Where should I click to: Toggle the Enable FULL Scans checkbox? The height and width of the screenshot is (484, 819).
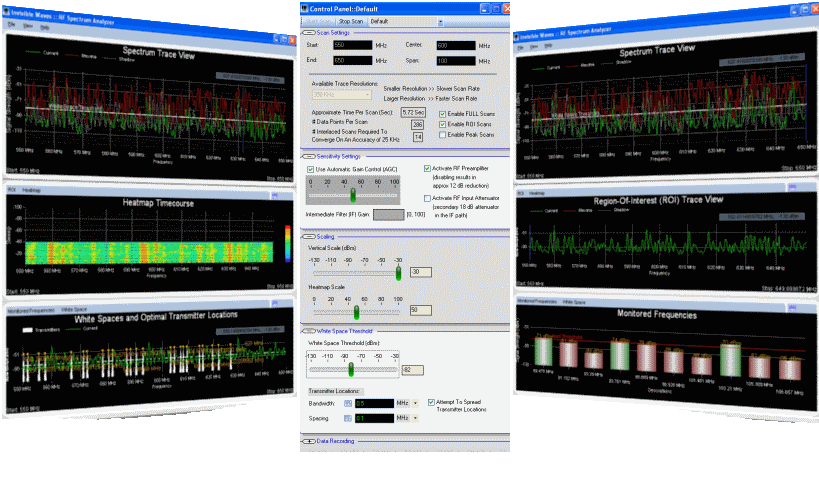click(x=442, y=114)
